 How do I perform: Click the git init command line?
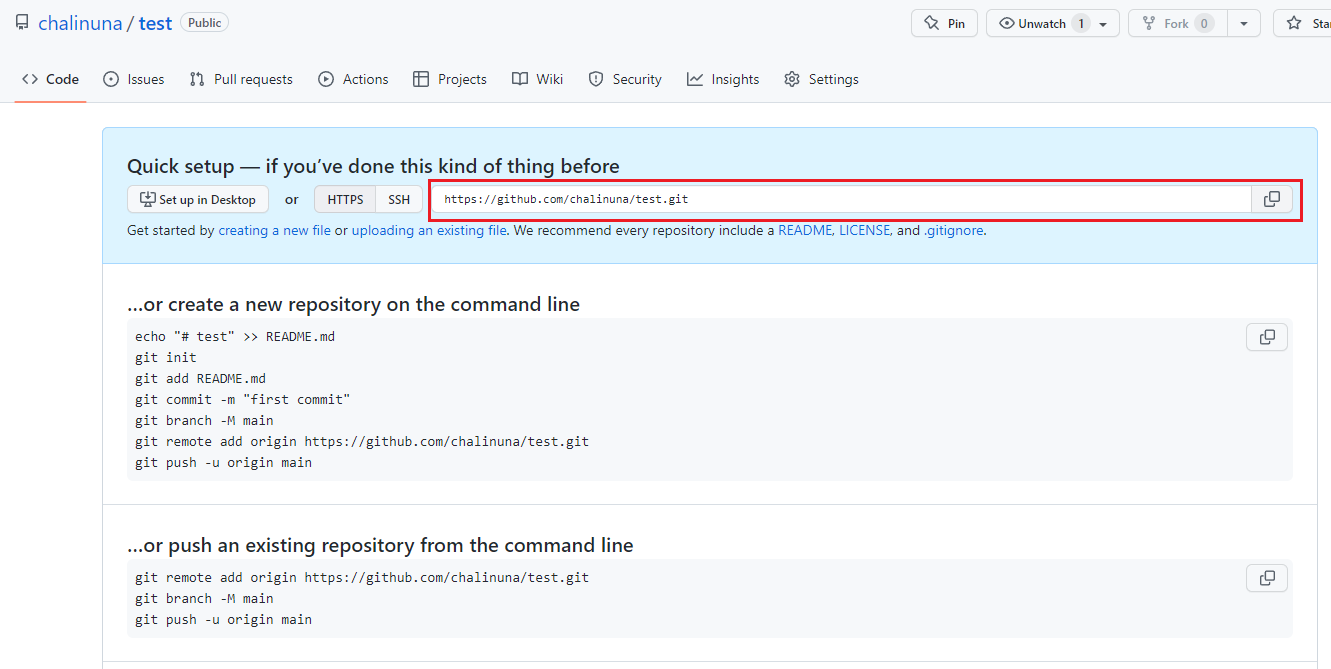(166, 358)
